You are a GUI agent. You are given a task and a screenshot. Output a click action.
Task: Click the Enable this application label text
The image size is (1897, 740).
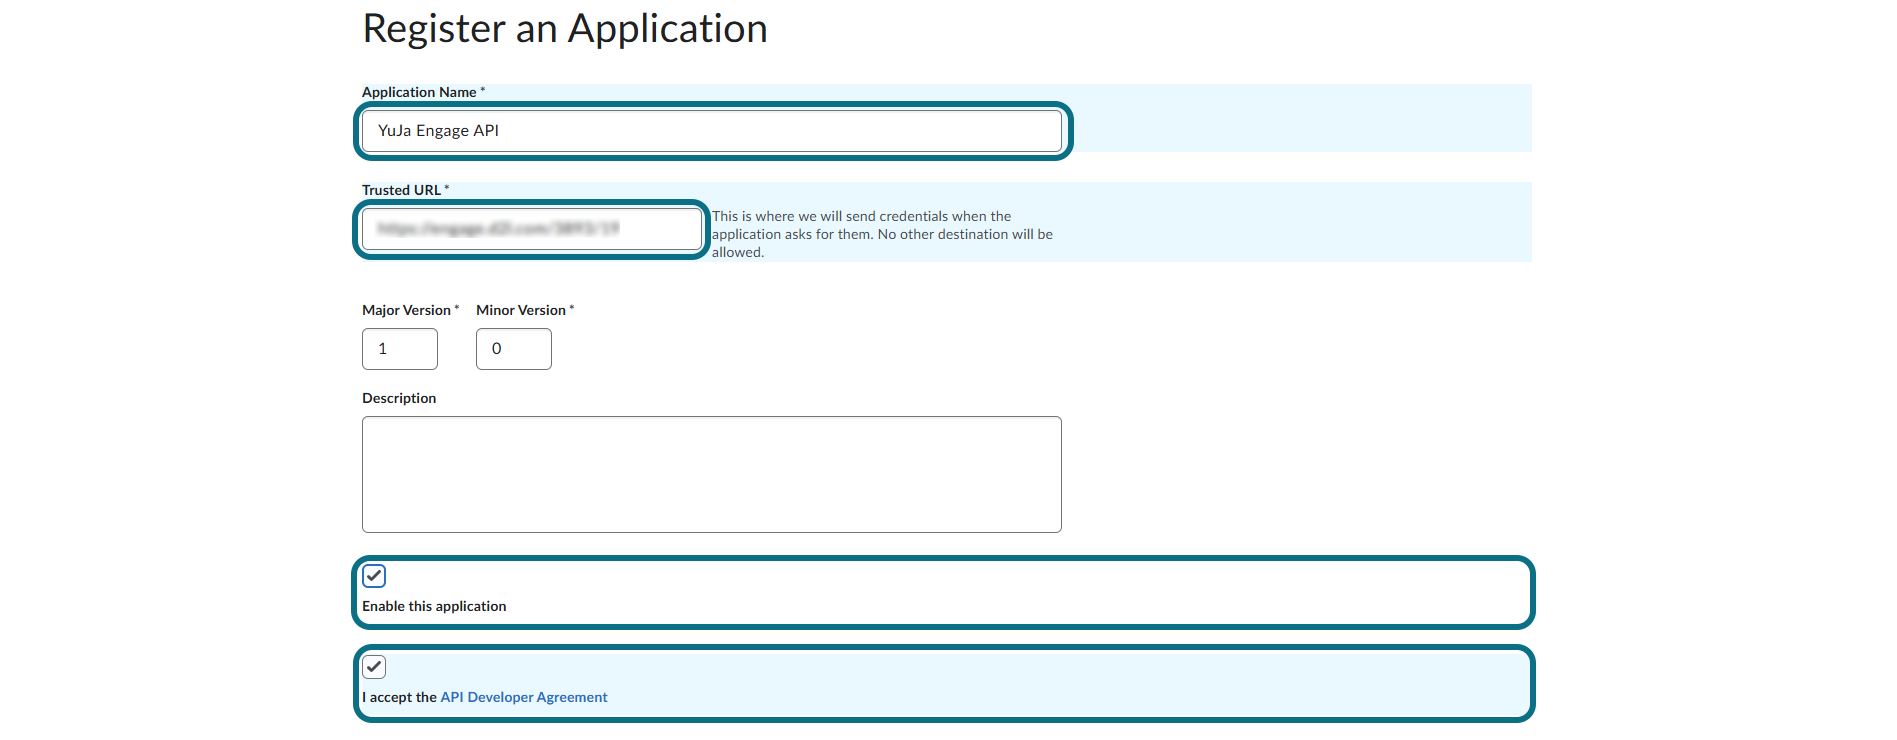(x=434, y=606)
